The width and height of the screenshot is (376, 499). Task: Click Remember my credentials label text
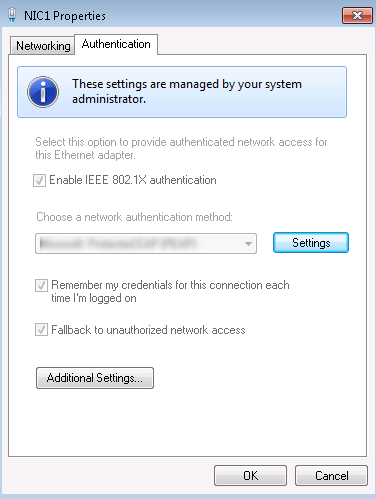(170, 291)
